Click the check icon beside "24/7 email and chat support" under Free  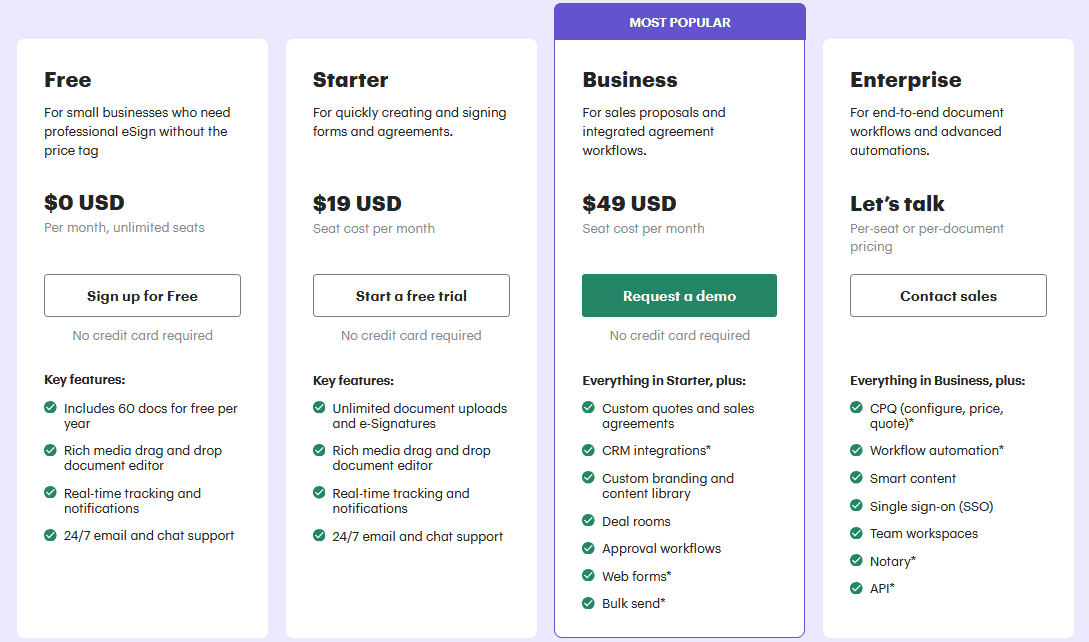click(49, 536)
